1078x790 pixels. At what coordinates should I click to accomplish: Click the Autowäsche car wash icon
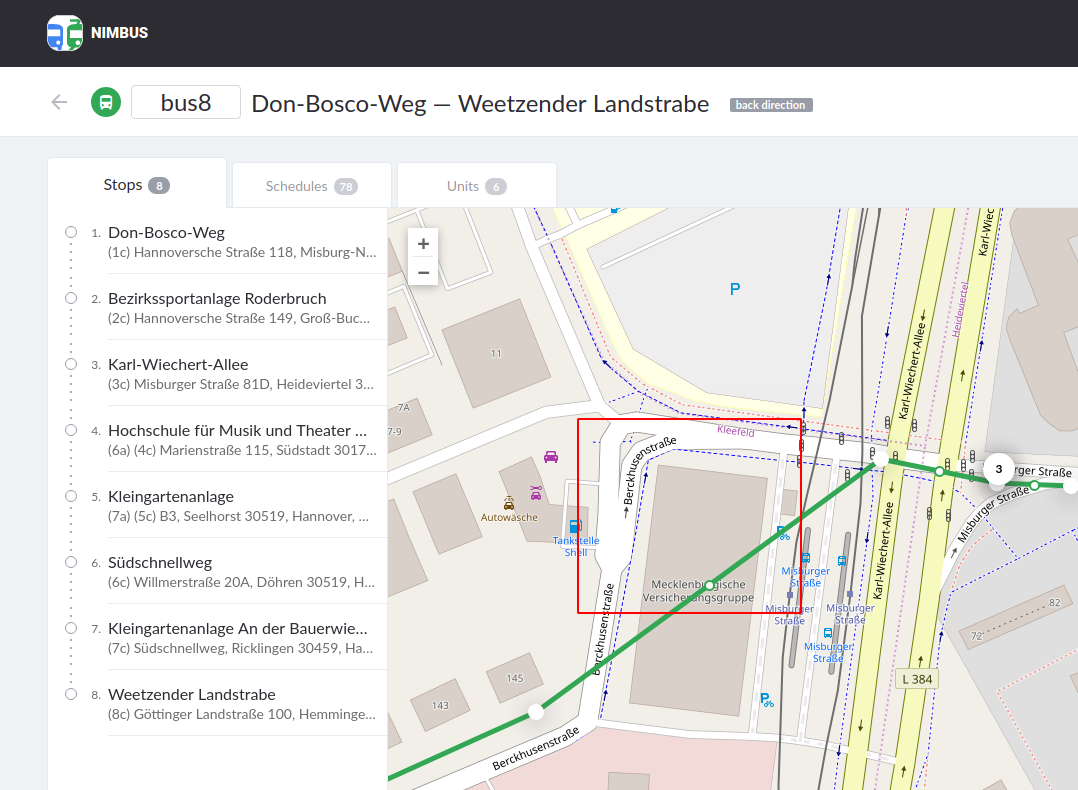click(509, 503)
